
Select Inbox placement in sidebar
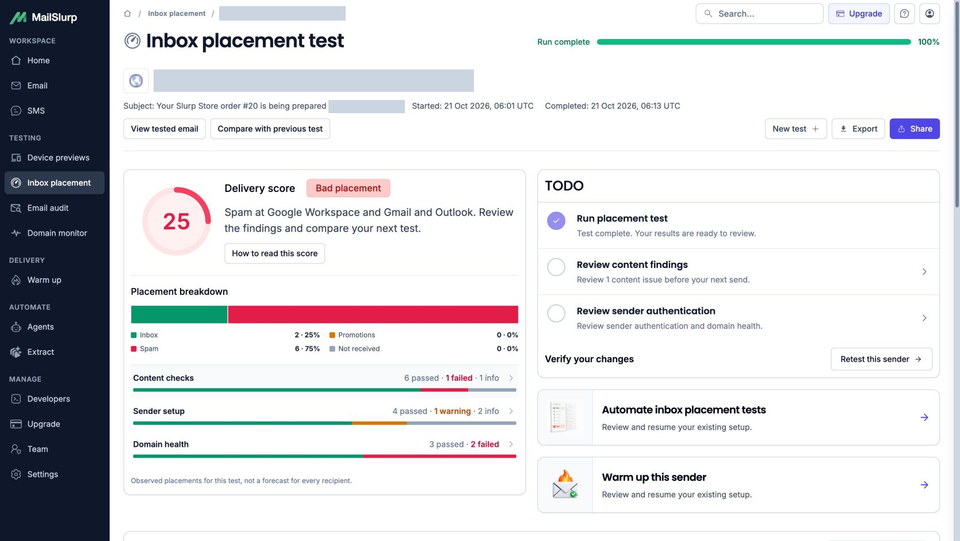tap(54, 183)
